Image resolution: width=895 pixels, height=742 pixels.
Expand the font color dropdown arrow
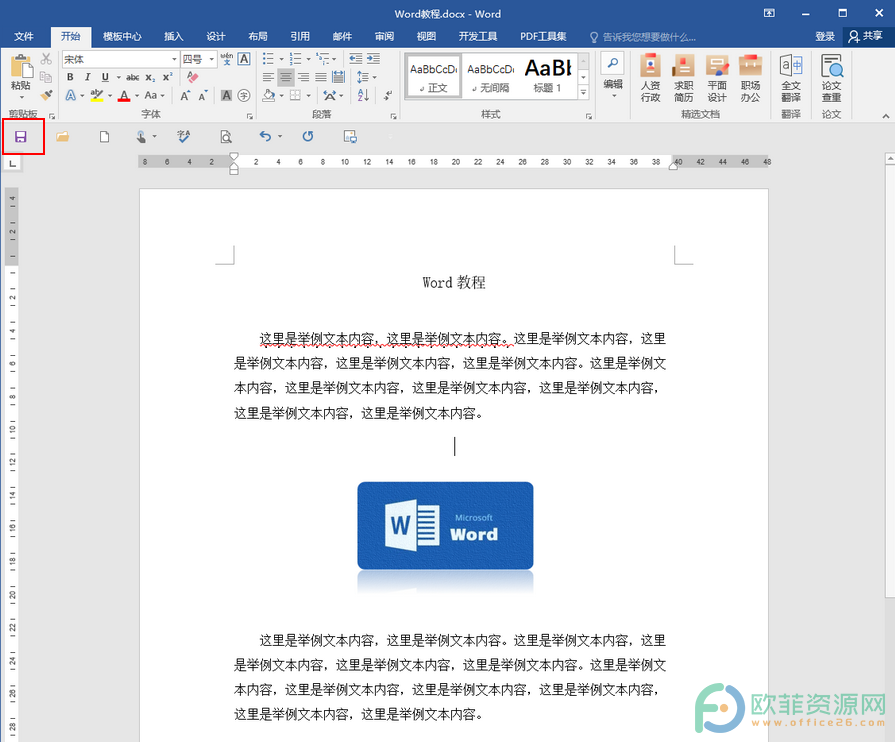click(x=137, y=96)
